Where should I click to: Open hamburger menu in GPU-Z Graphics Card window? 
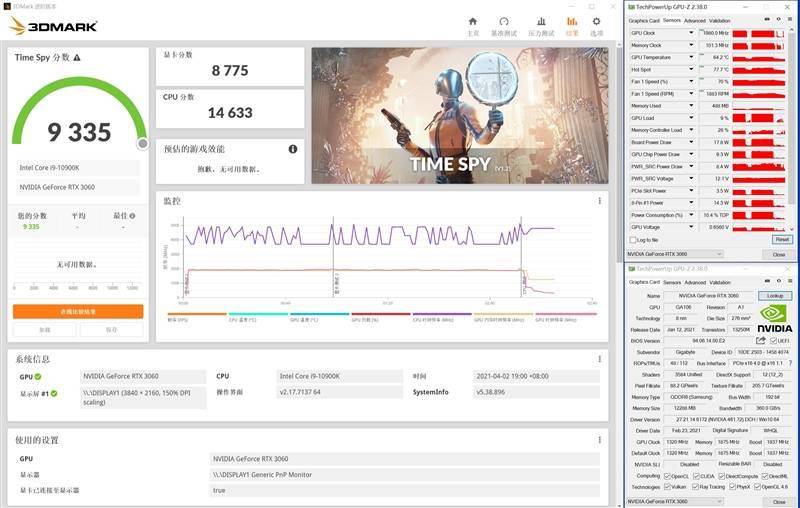[x=790, y=281]
